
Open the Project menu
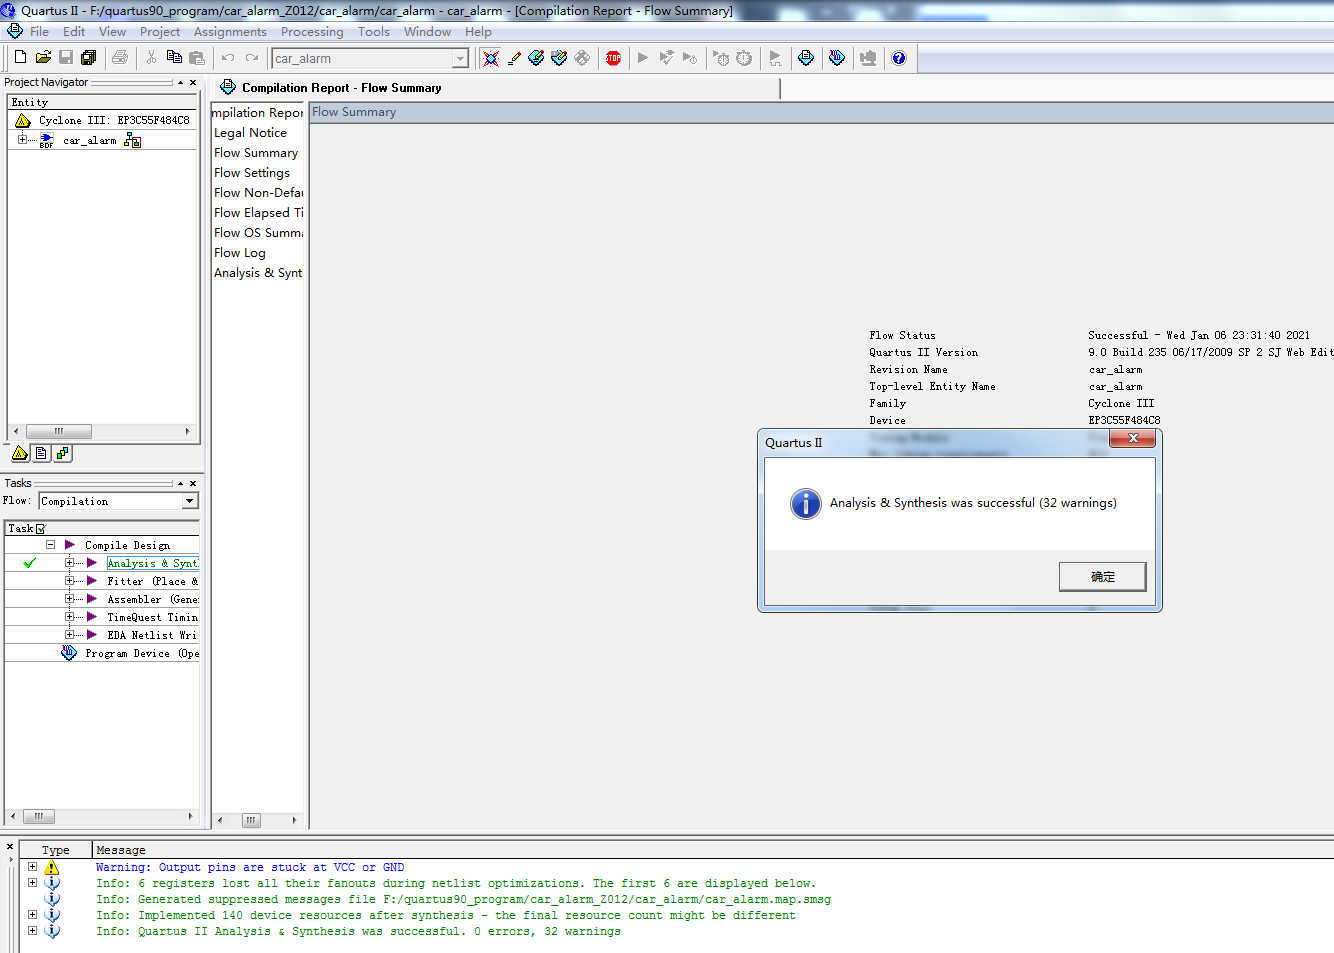[160, 32]
